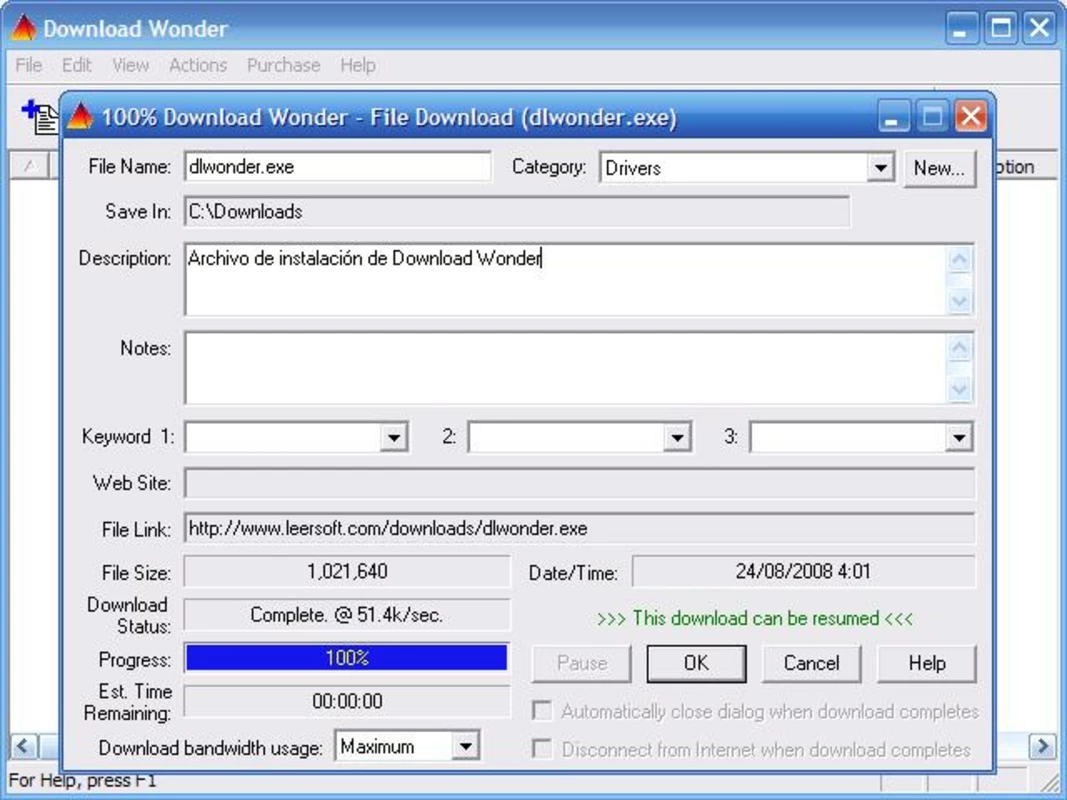This screenshot has width=1067, height=800.
Task: Open the View menu
Action: pyautogui.click(x=130, y=65)
